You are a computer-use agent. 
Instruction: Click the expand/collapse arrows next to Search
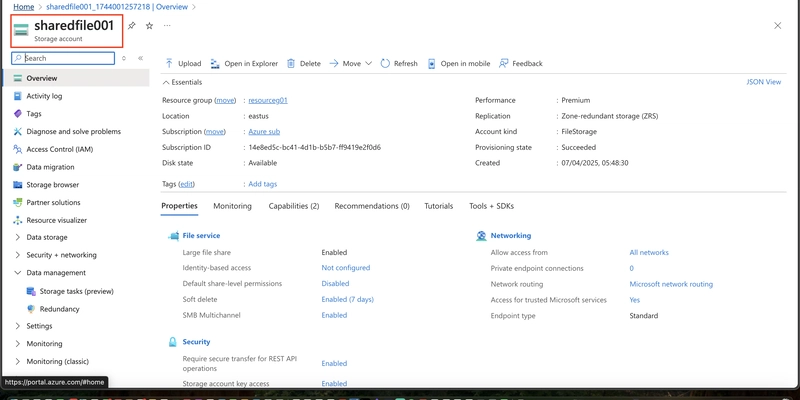point(123,58)
